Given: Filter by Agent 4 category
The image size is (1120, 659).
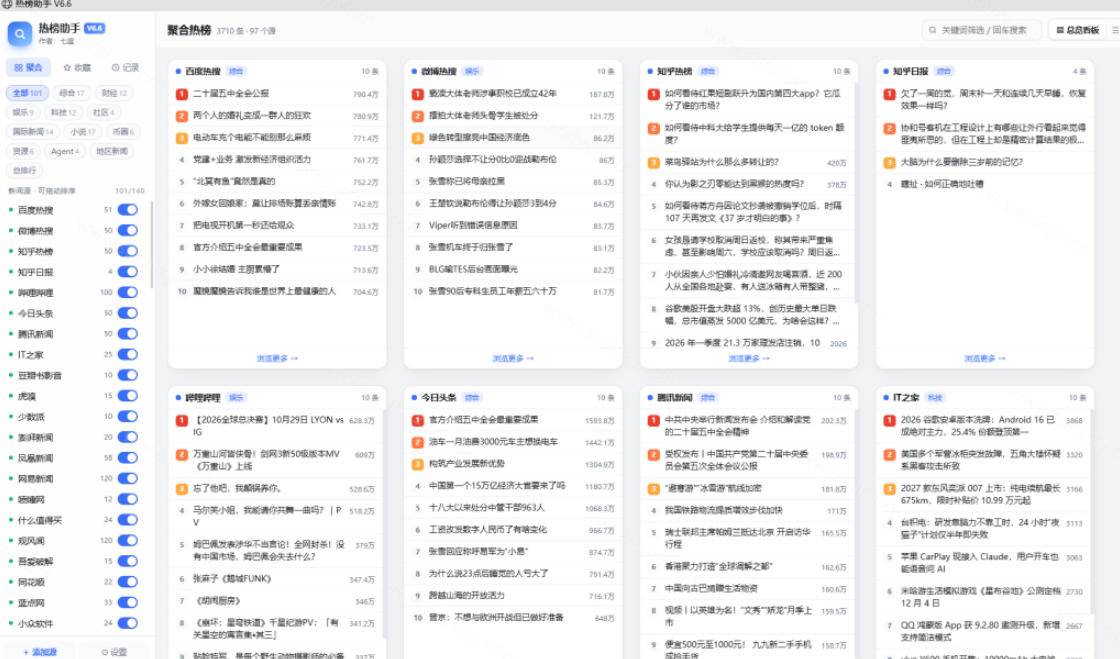Looking at the screenshot, I should click(x=65, y=151).
